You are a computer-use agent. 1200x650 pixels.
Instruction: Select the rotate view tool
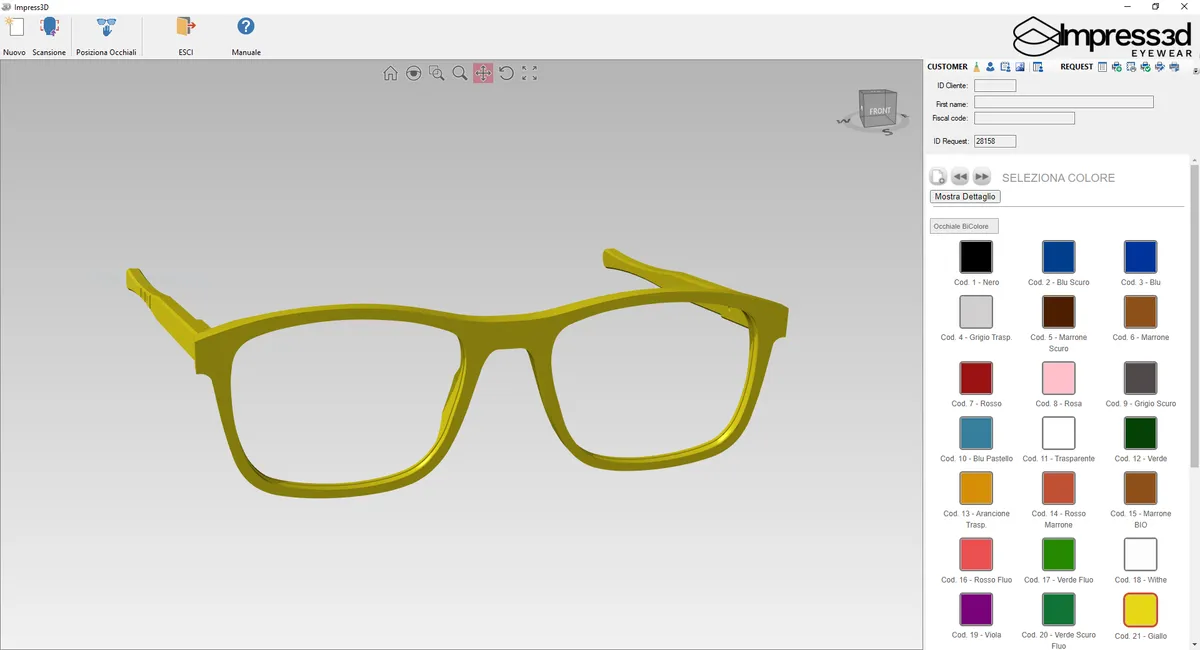pos(507,73)
